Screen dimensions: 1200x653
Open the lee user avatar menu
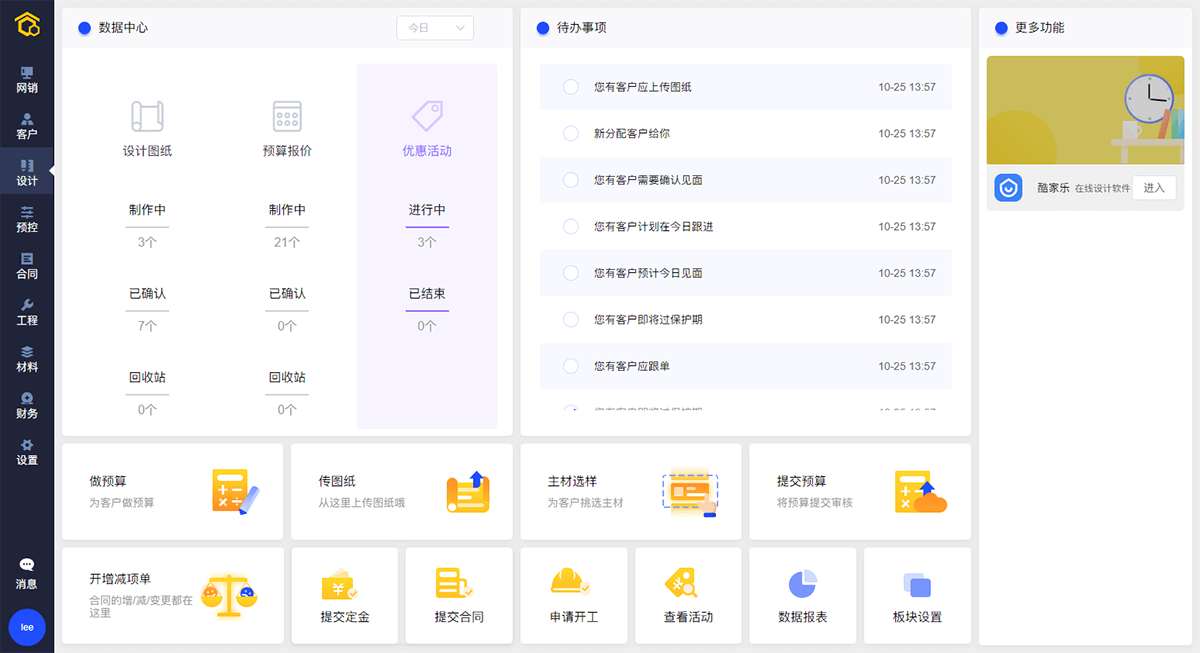click(x=27, y=627)
